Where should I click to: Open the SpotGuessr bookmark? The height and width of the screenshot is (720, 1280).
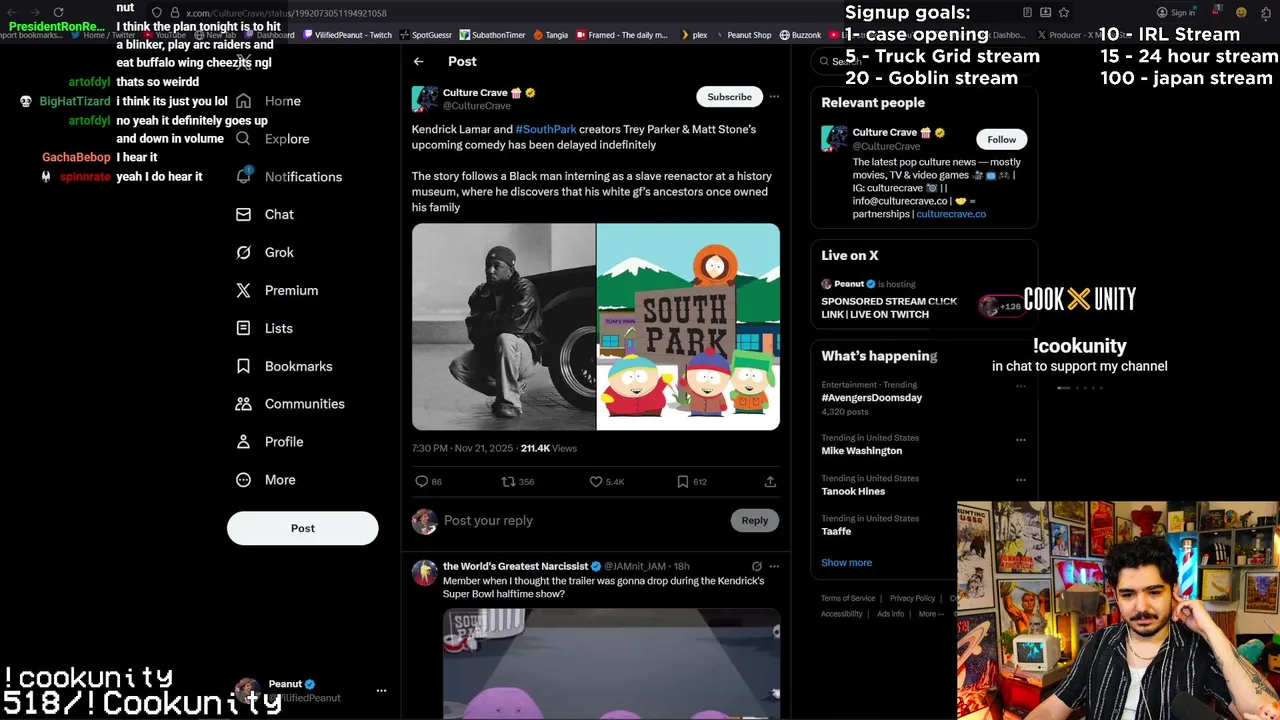coord(426,35)
